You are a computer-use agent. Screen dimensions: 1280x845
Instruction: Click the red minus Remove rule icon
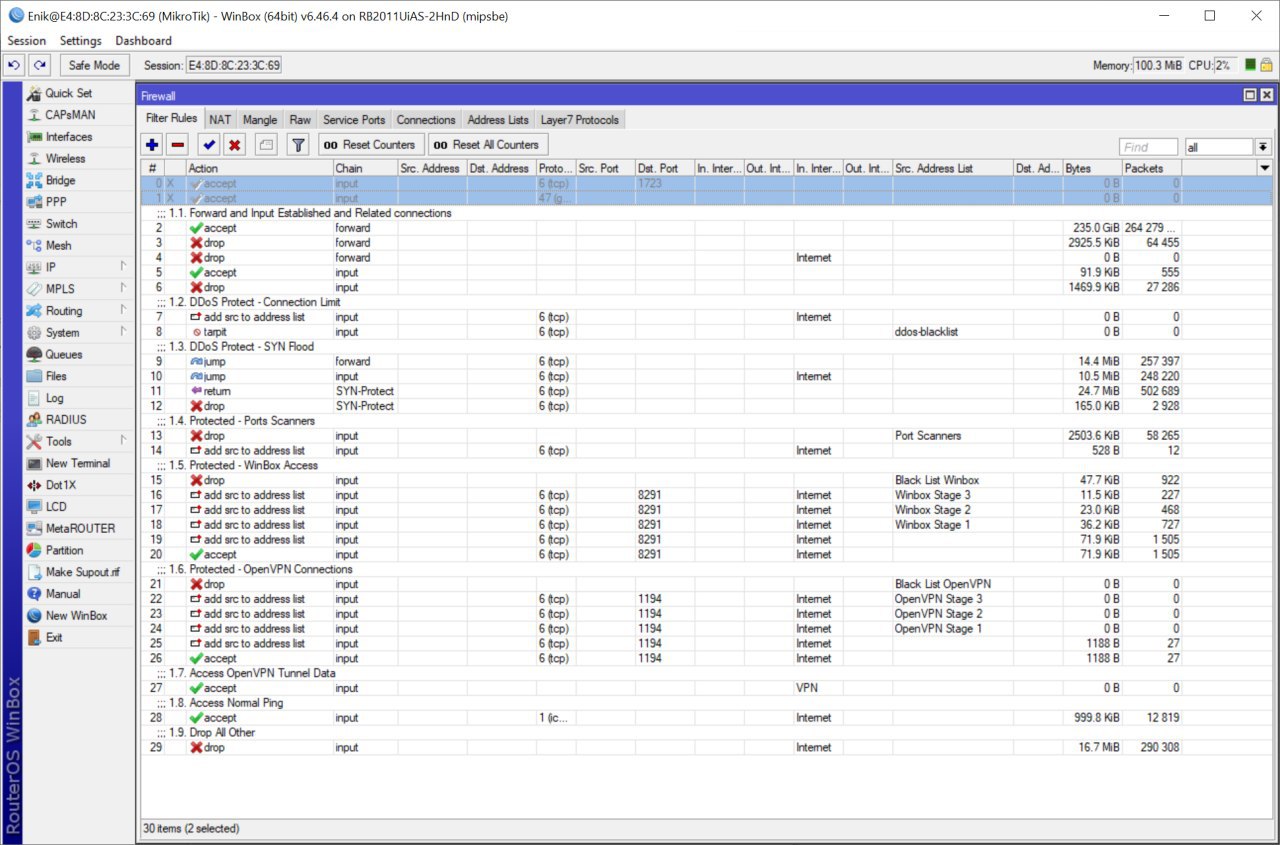pyautogui.click(x=177, y=145)
